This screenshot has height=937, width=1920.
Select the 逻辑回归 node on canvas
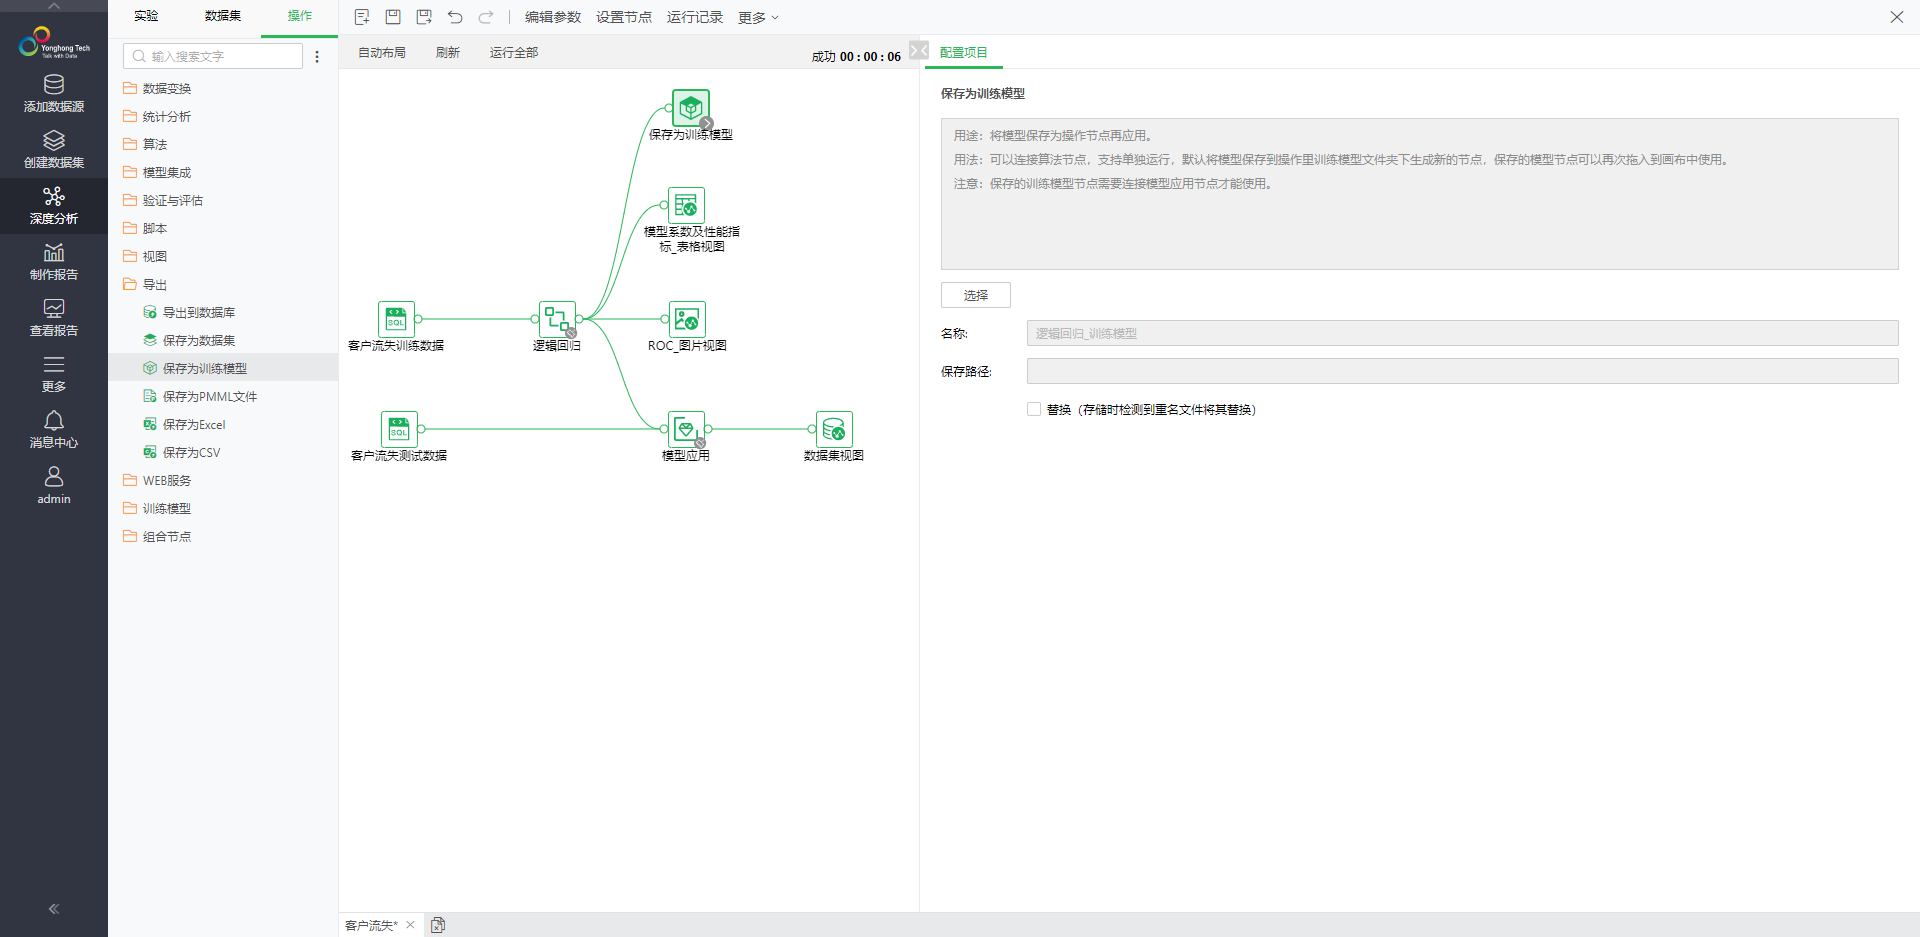point(557,319)
